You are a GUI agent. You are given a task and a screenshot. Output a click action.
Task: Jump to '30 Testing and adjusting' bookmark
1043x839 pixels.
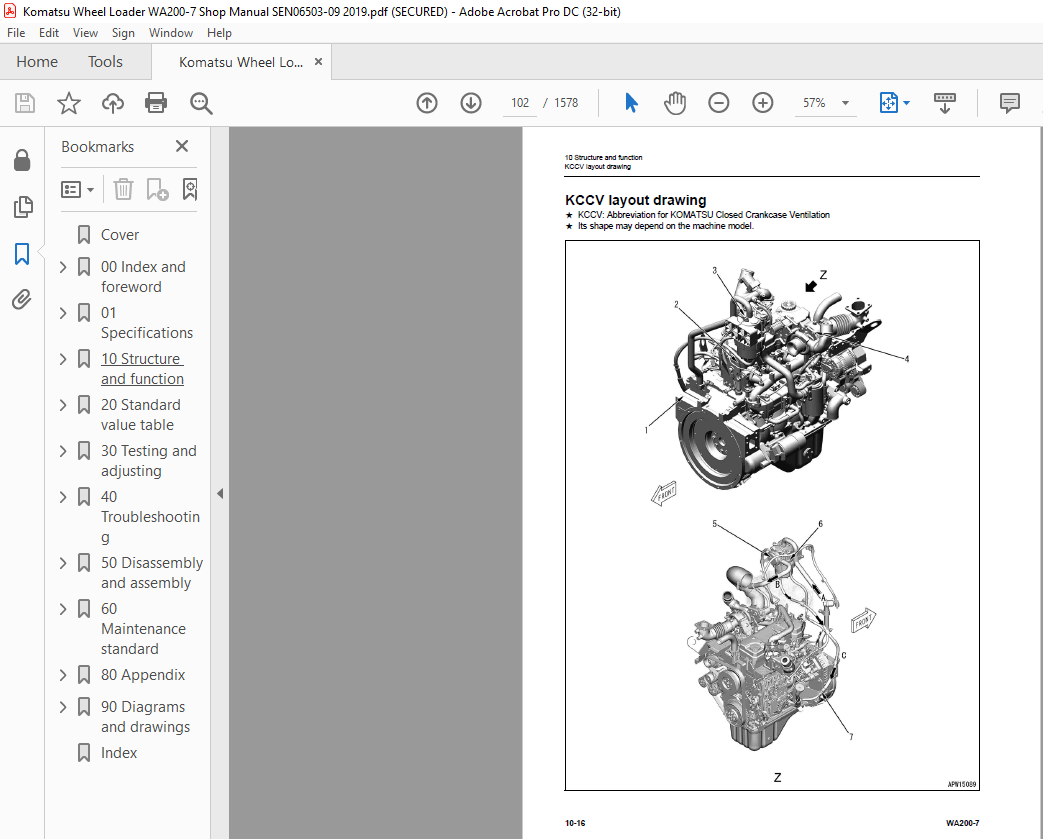pyautogui.click(x=148, y=460)
